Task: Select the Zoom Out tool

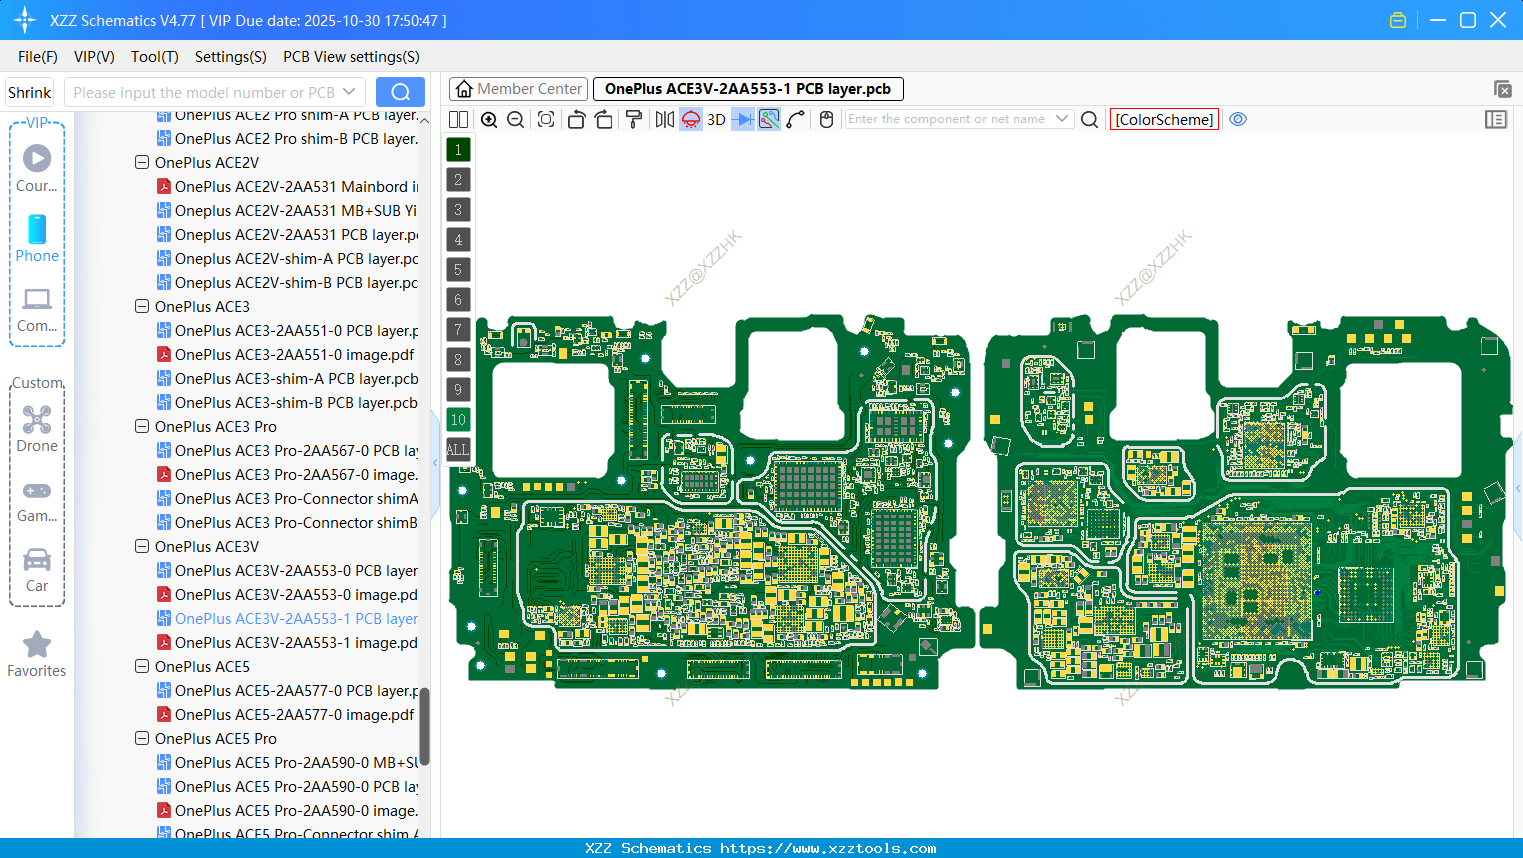Action: [515, 119]
